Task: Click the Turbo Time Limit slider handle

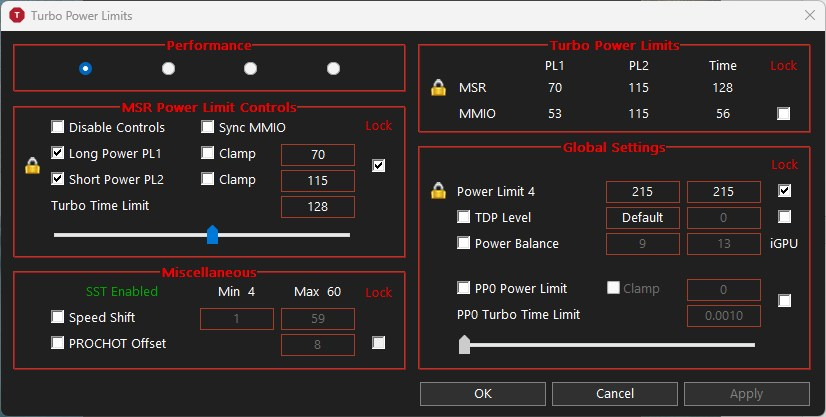Action: pyautogui.click(x=212, y=235)
